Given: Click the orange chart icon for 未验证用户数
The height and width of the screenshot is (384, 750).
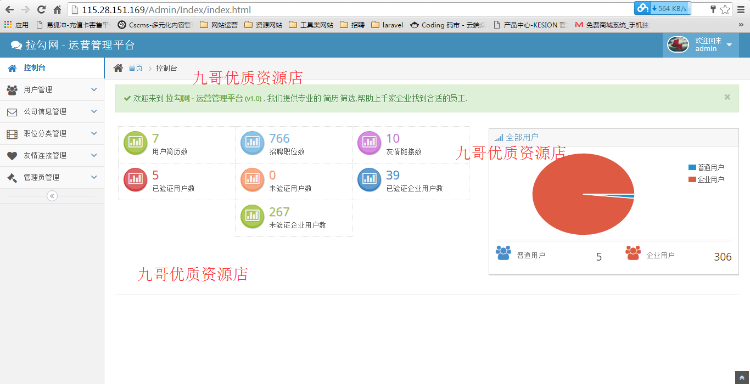Looking at the screenshot, I should click(252, 179).
